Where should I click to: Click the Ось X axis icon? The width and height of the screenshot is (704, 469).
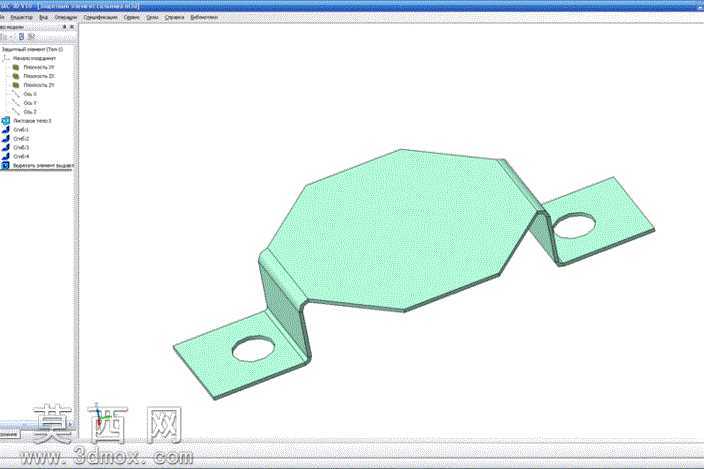[x=16, y=94]
